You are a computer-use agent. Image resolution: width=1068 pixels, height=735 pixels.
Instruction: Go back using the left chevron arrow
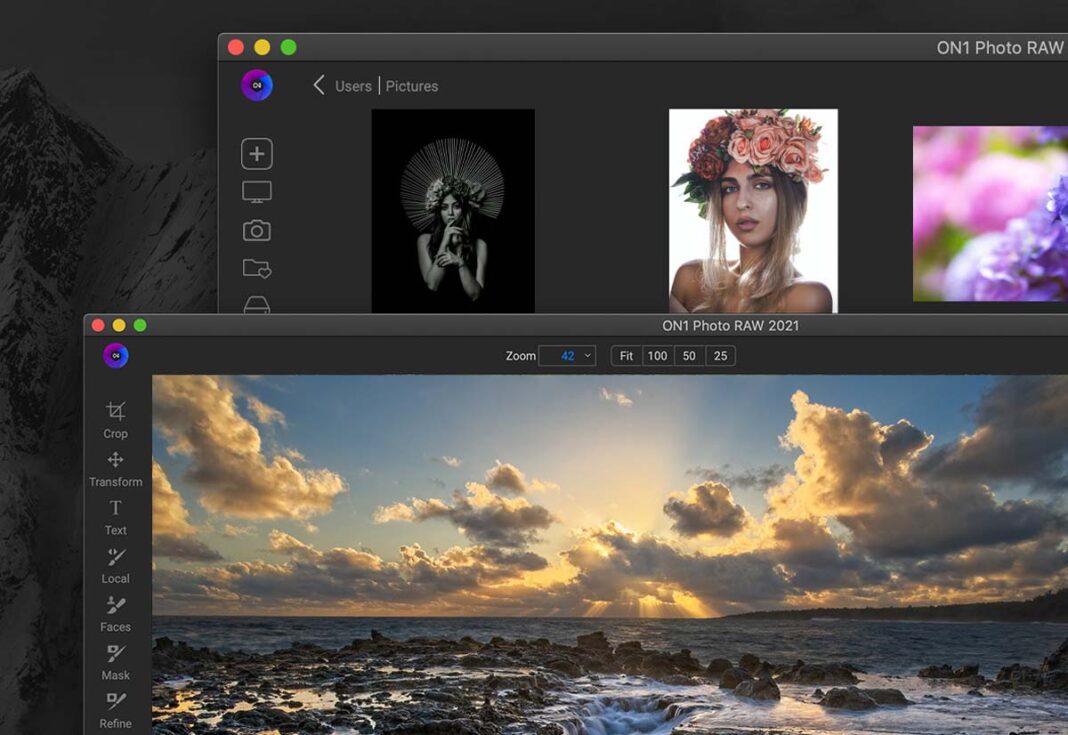[319, 86]
